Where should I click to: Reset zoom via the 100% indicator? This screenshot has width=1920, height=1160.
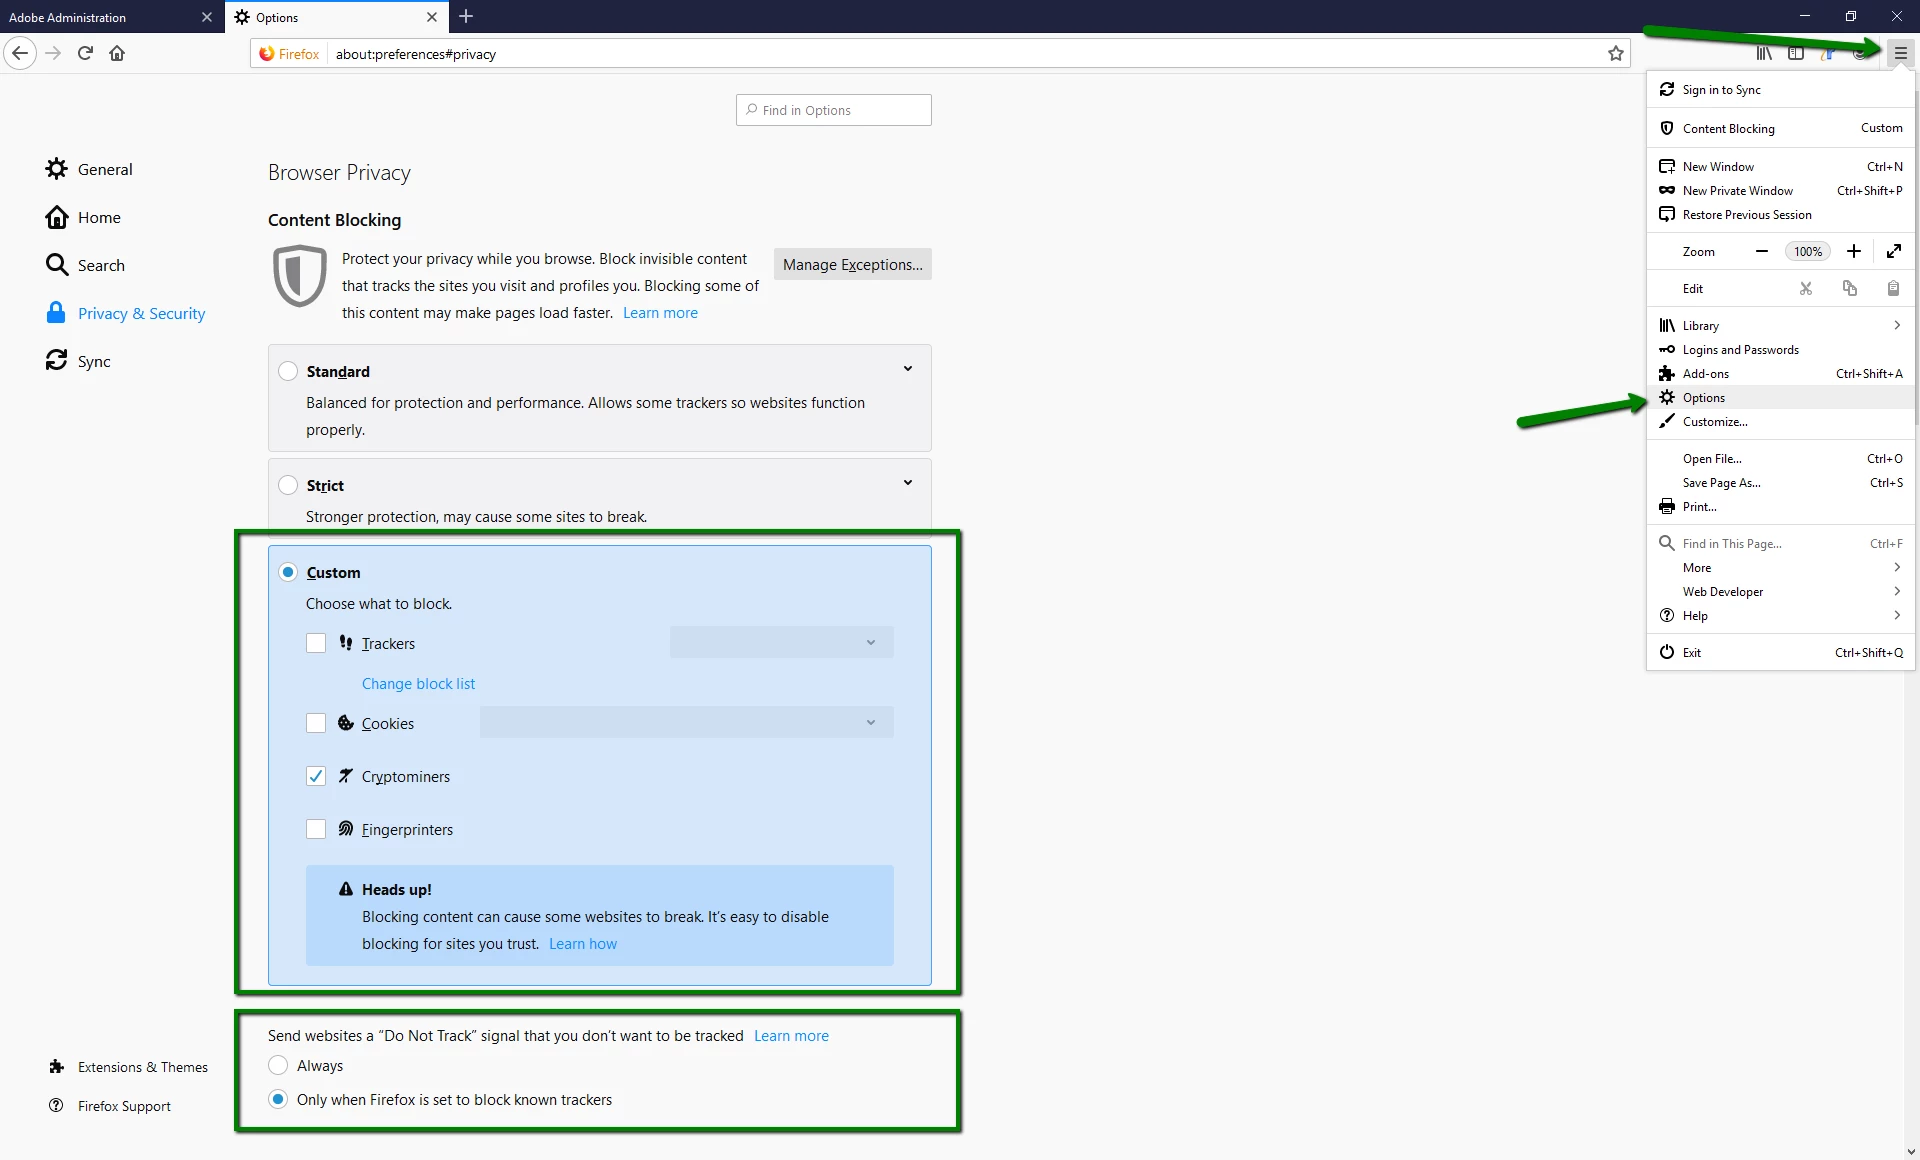tap(1807, 252)
